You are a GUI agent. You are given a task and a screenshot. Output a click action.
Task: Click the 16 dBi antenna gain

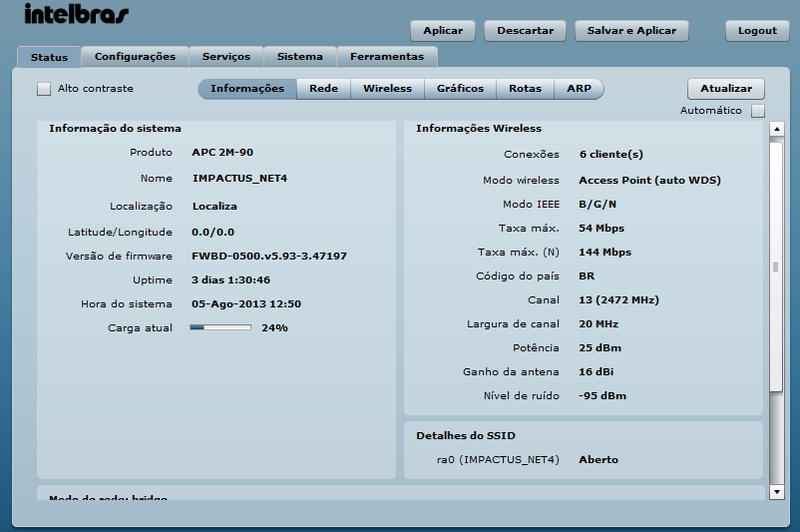[x=596, y=372]
